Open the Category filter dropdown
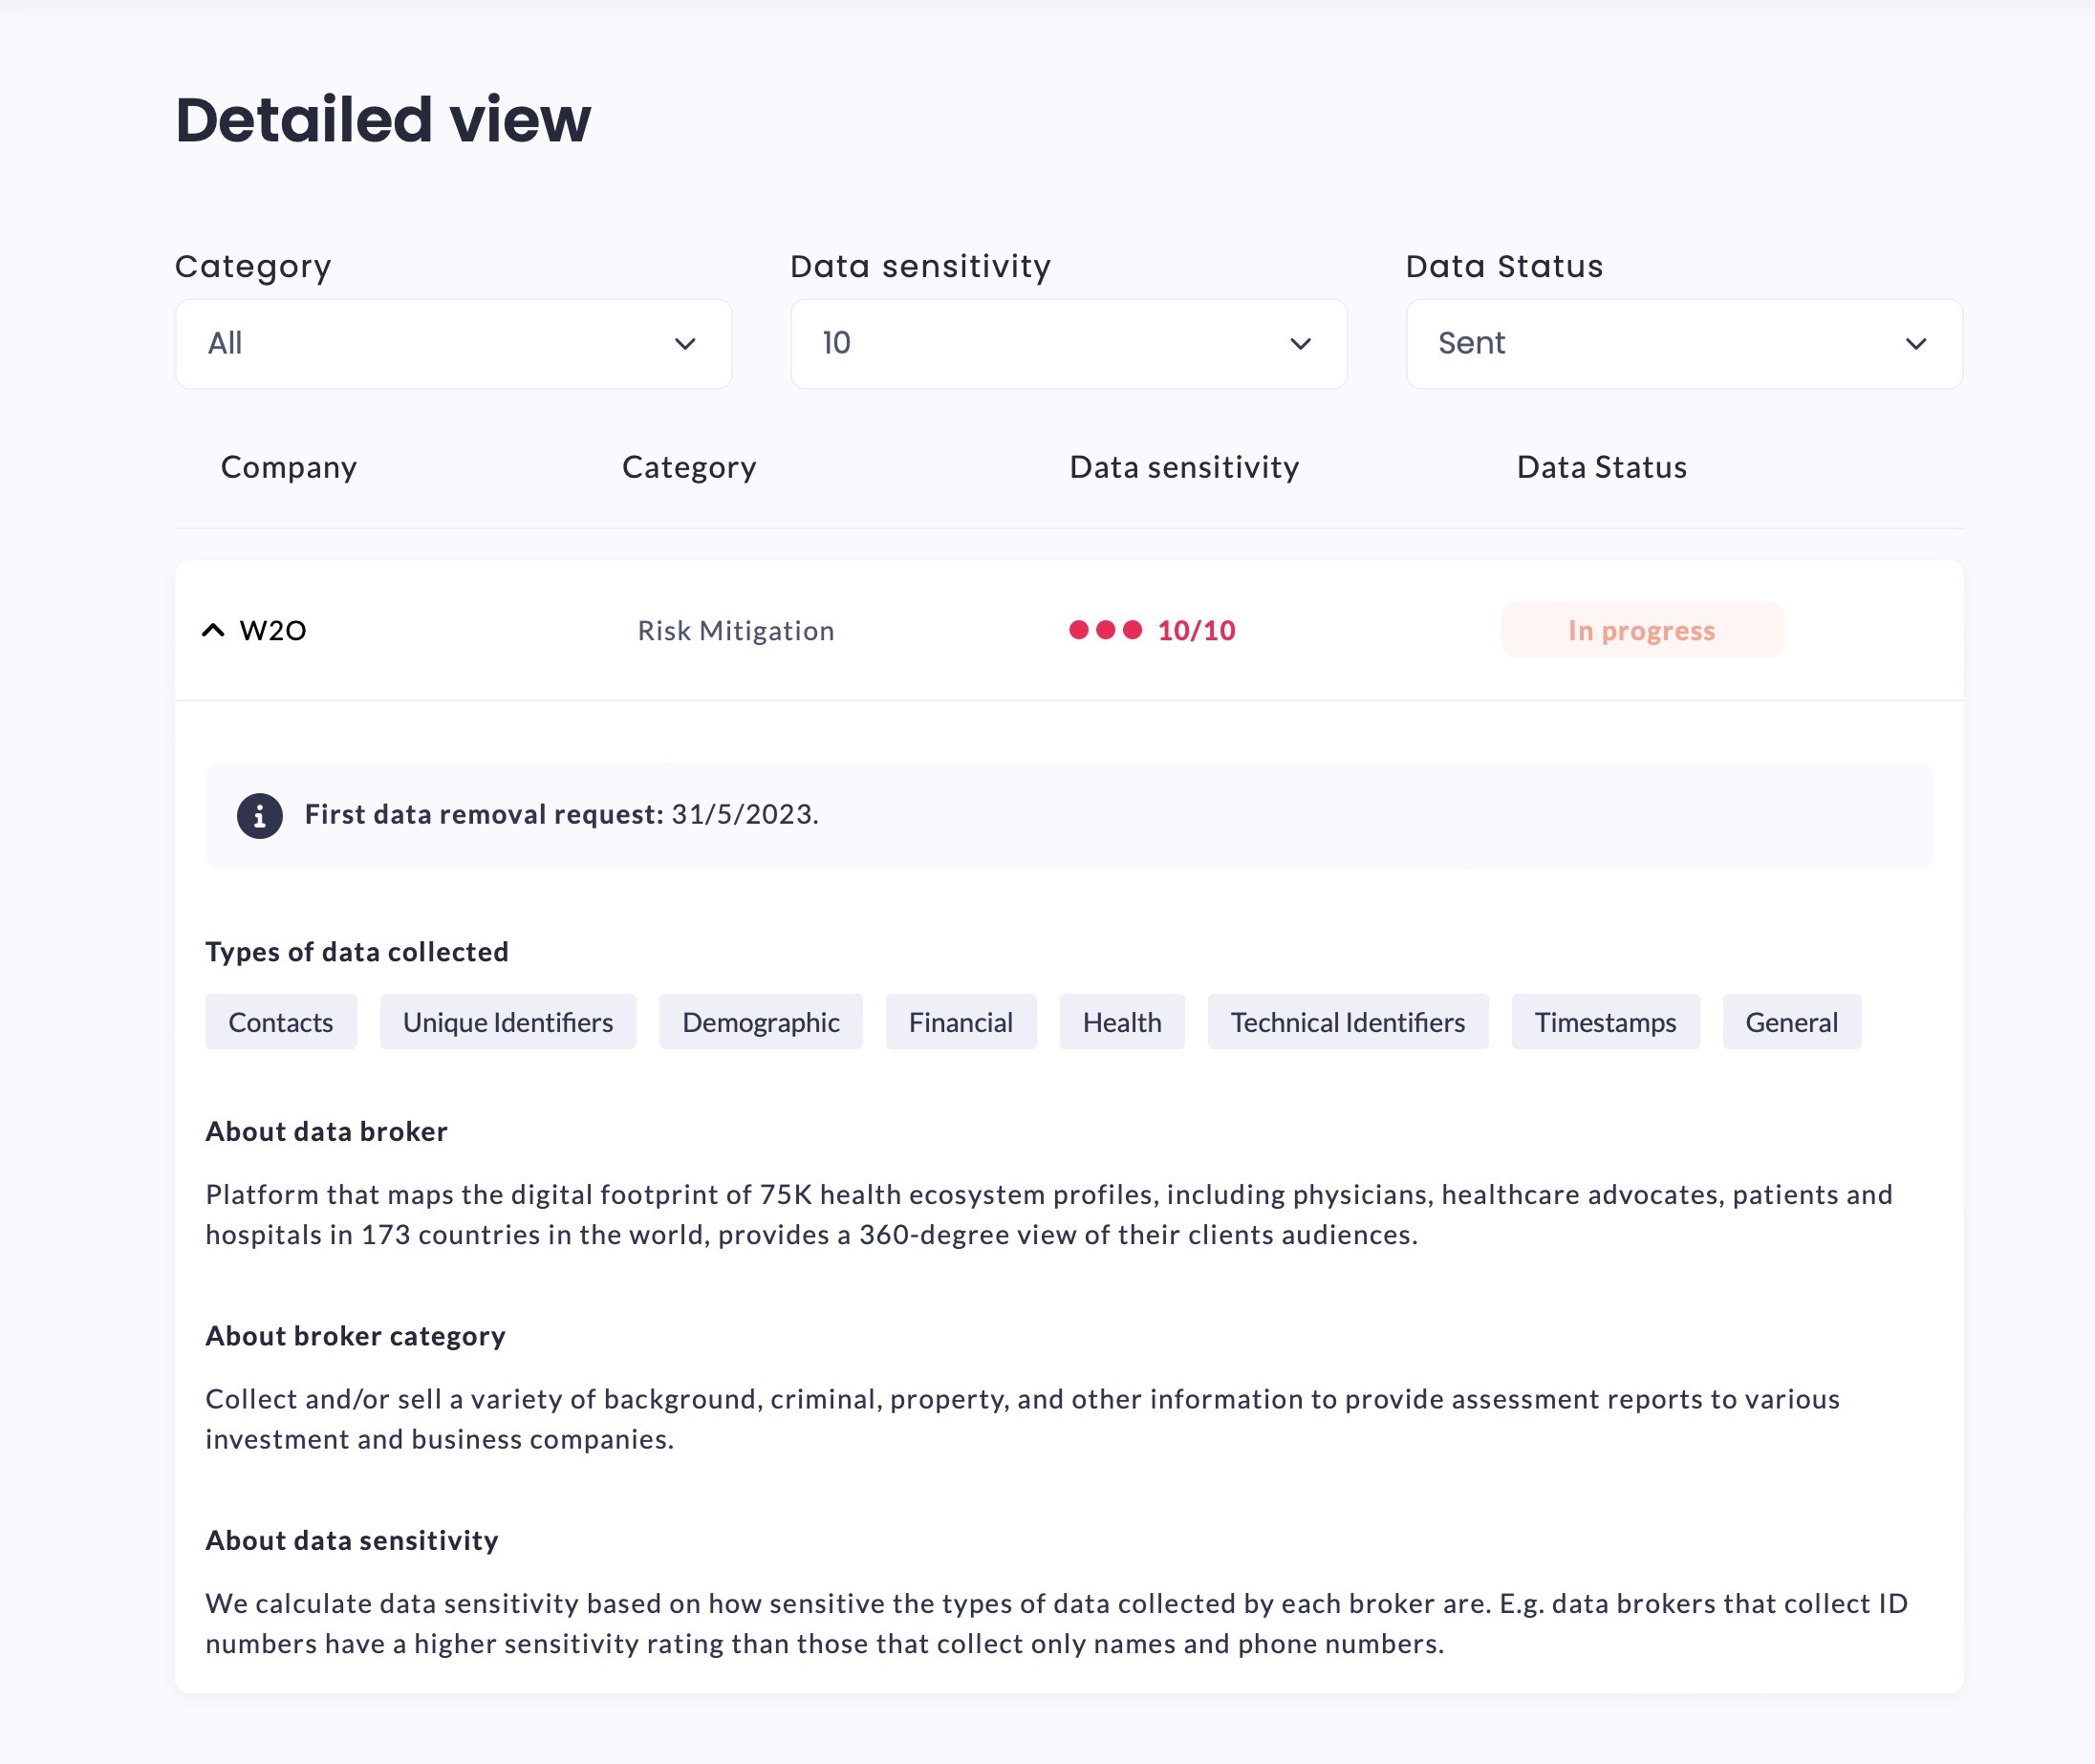This screenshot has height=1764, width=2095. click(453, 344)
